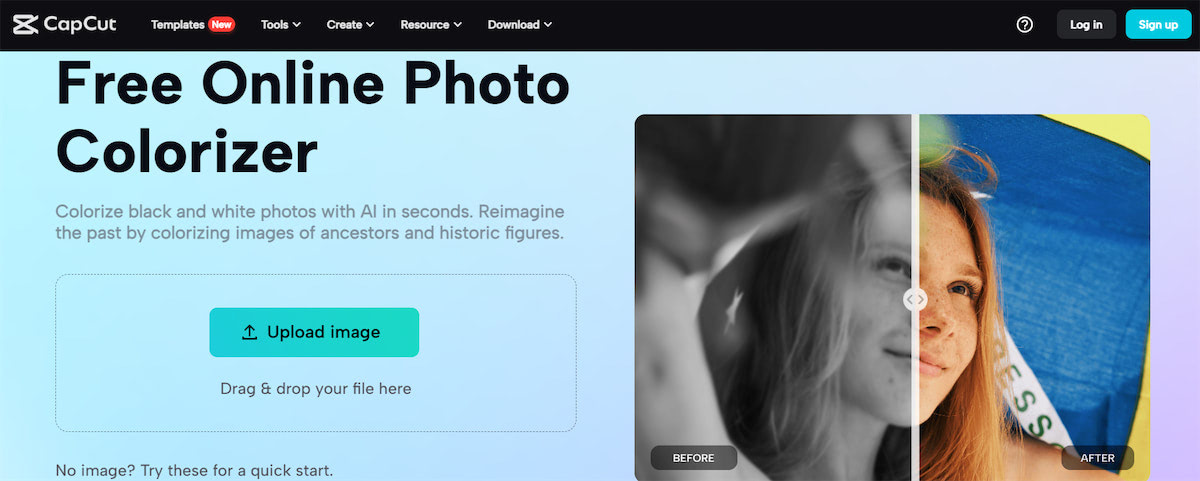Expand the Create dropdown menu
Screen dimensions: 1200x481
click(x=350, y=25)
